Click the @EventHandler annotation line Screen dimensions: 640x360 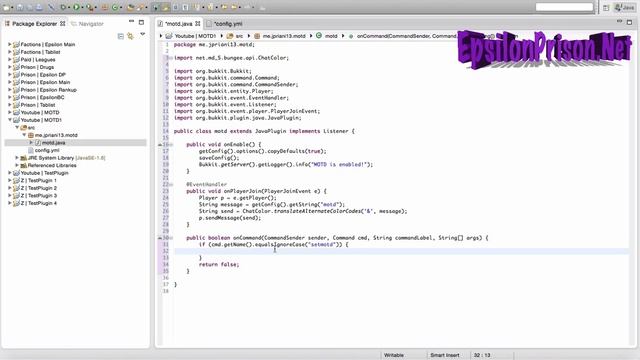[207, 184]
